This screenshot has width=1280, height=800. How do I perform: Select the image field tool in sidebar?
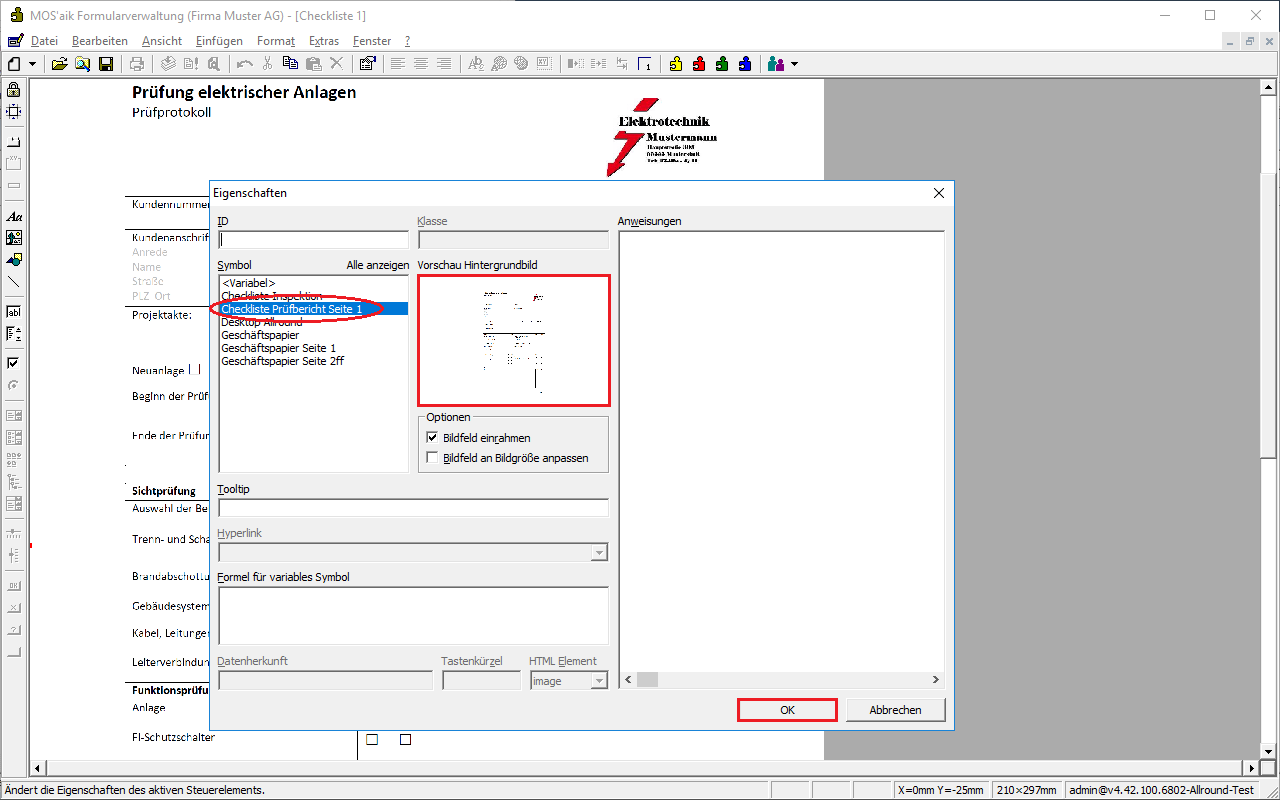(14, 238)
